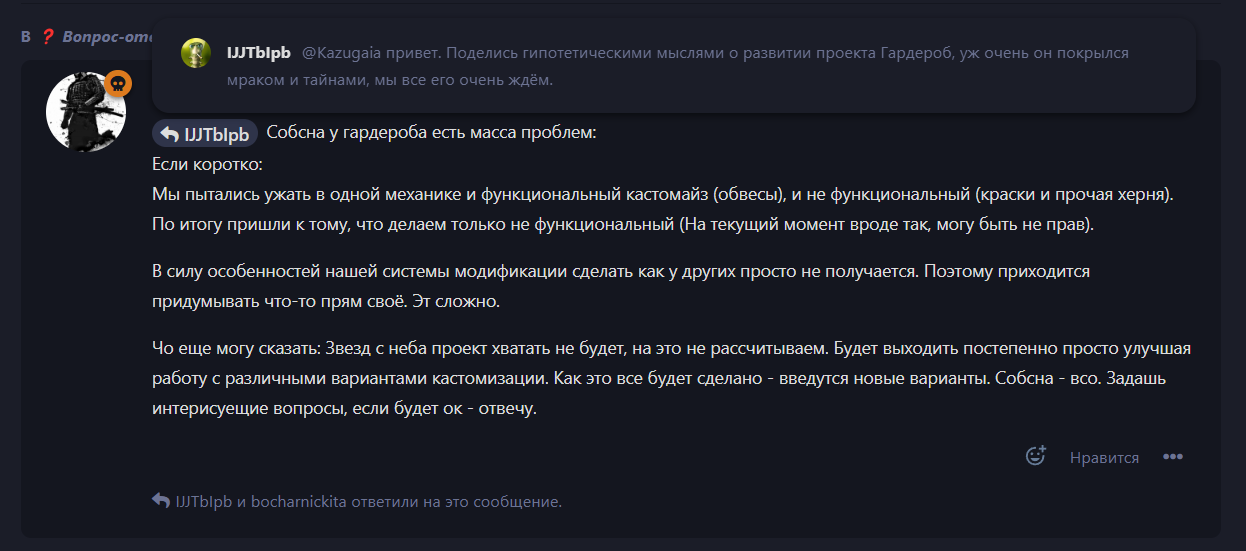
Task: Click the paragraph starting 'Если коротко'
Action: click(662, 194)
